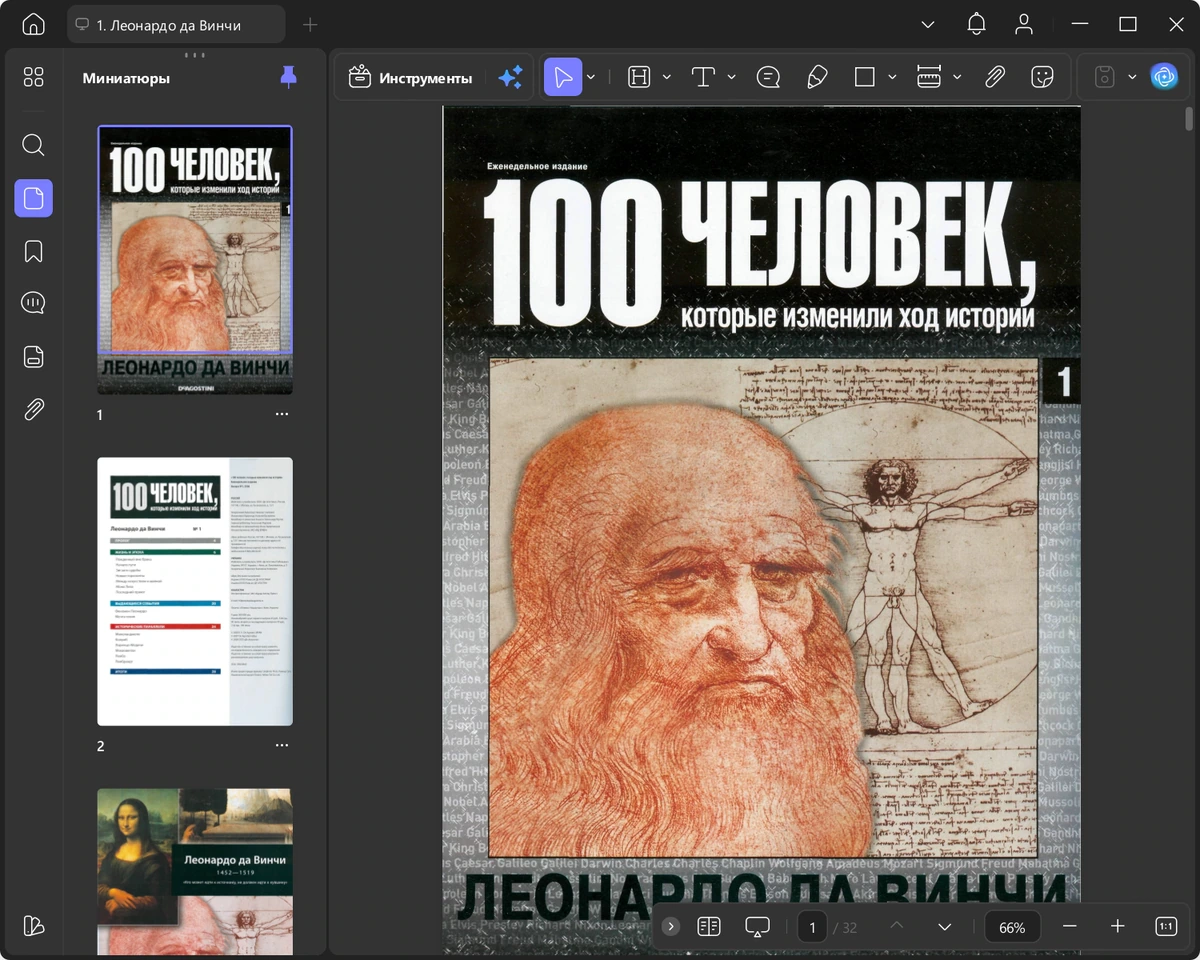Pin the Миниатюры panel
1200x960 pixels.
point(288,77)
